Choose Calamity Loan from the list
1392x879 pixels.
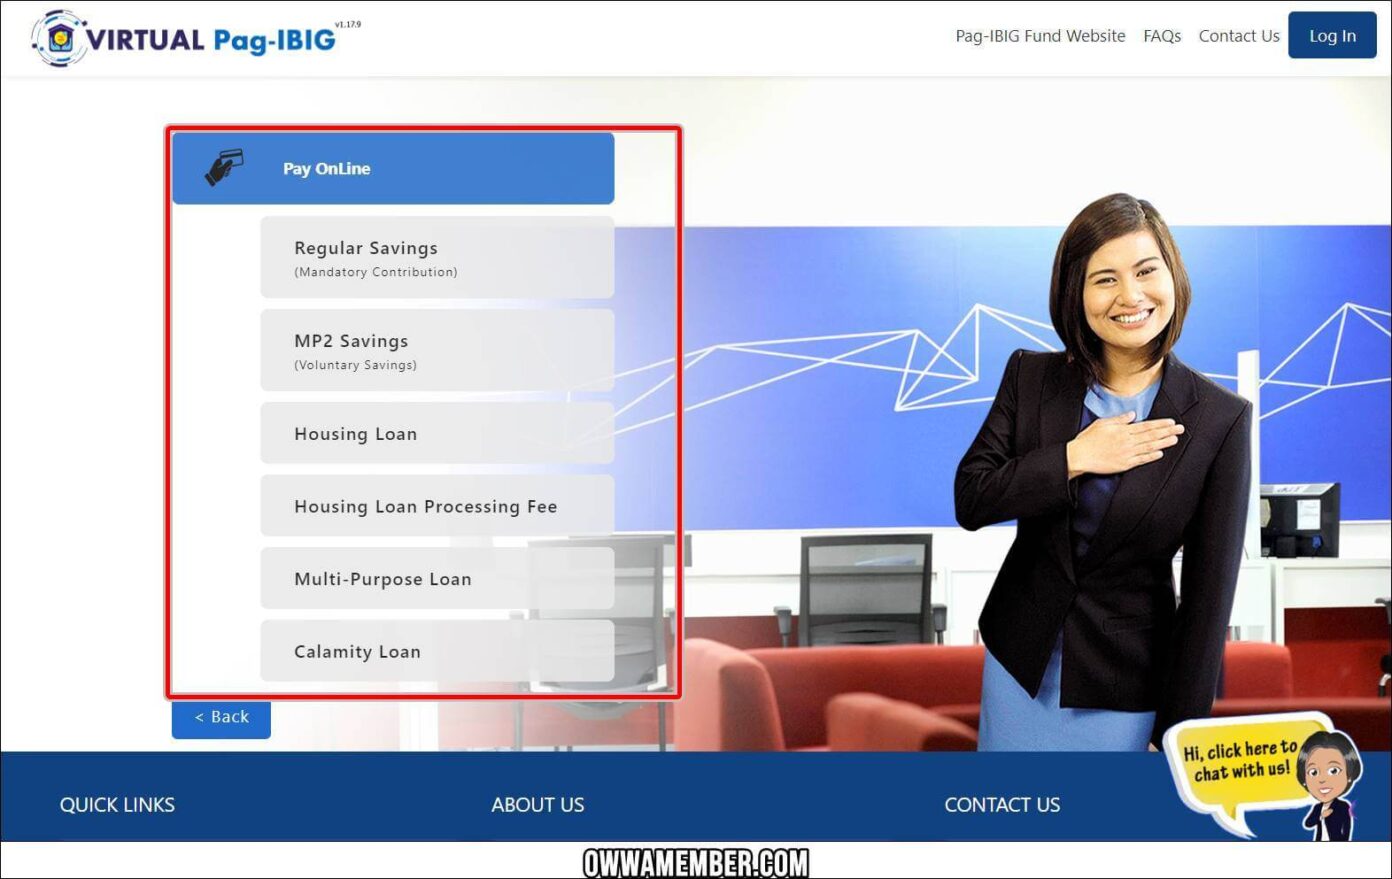pos(437,650)
